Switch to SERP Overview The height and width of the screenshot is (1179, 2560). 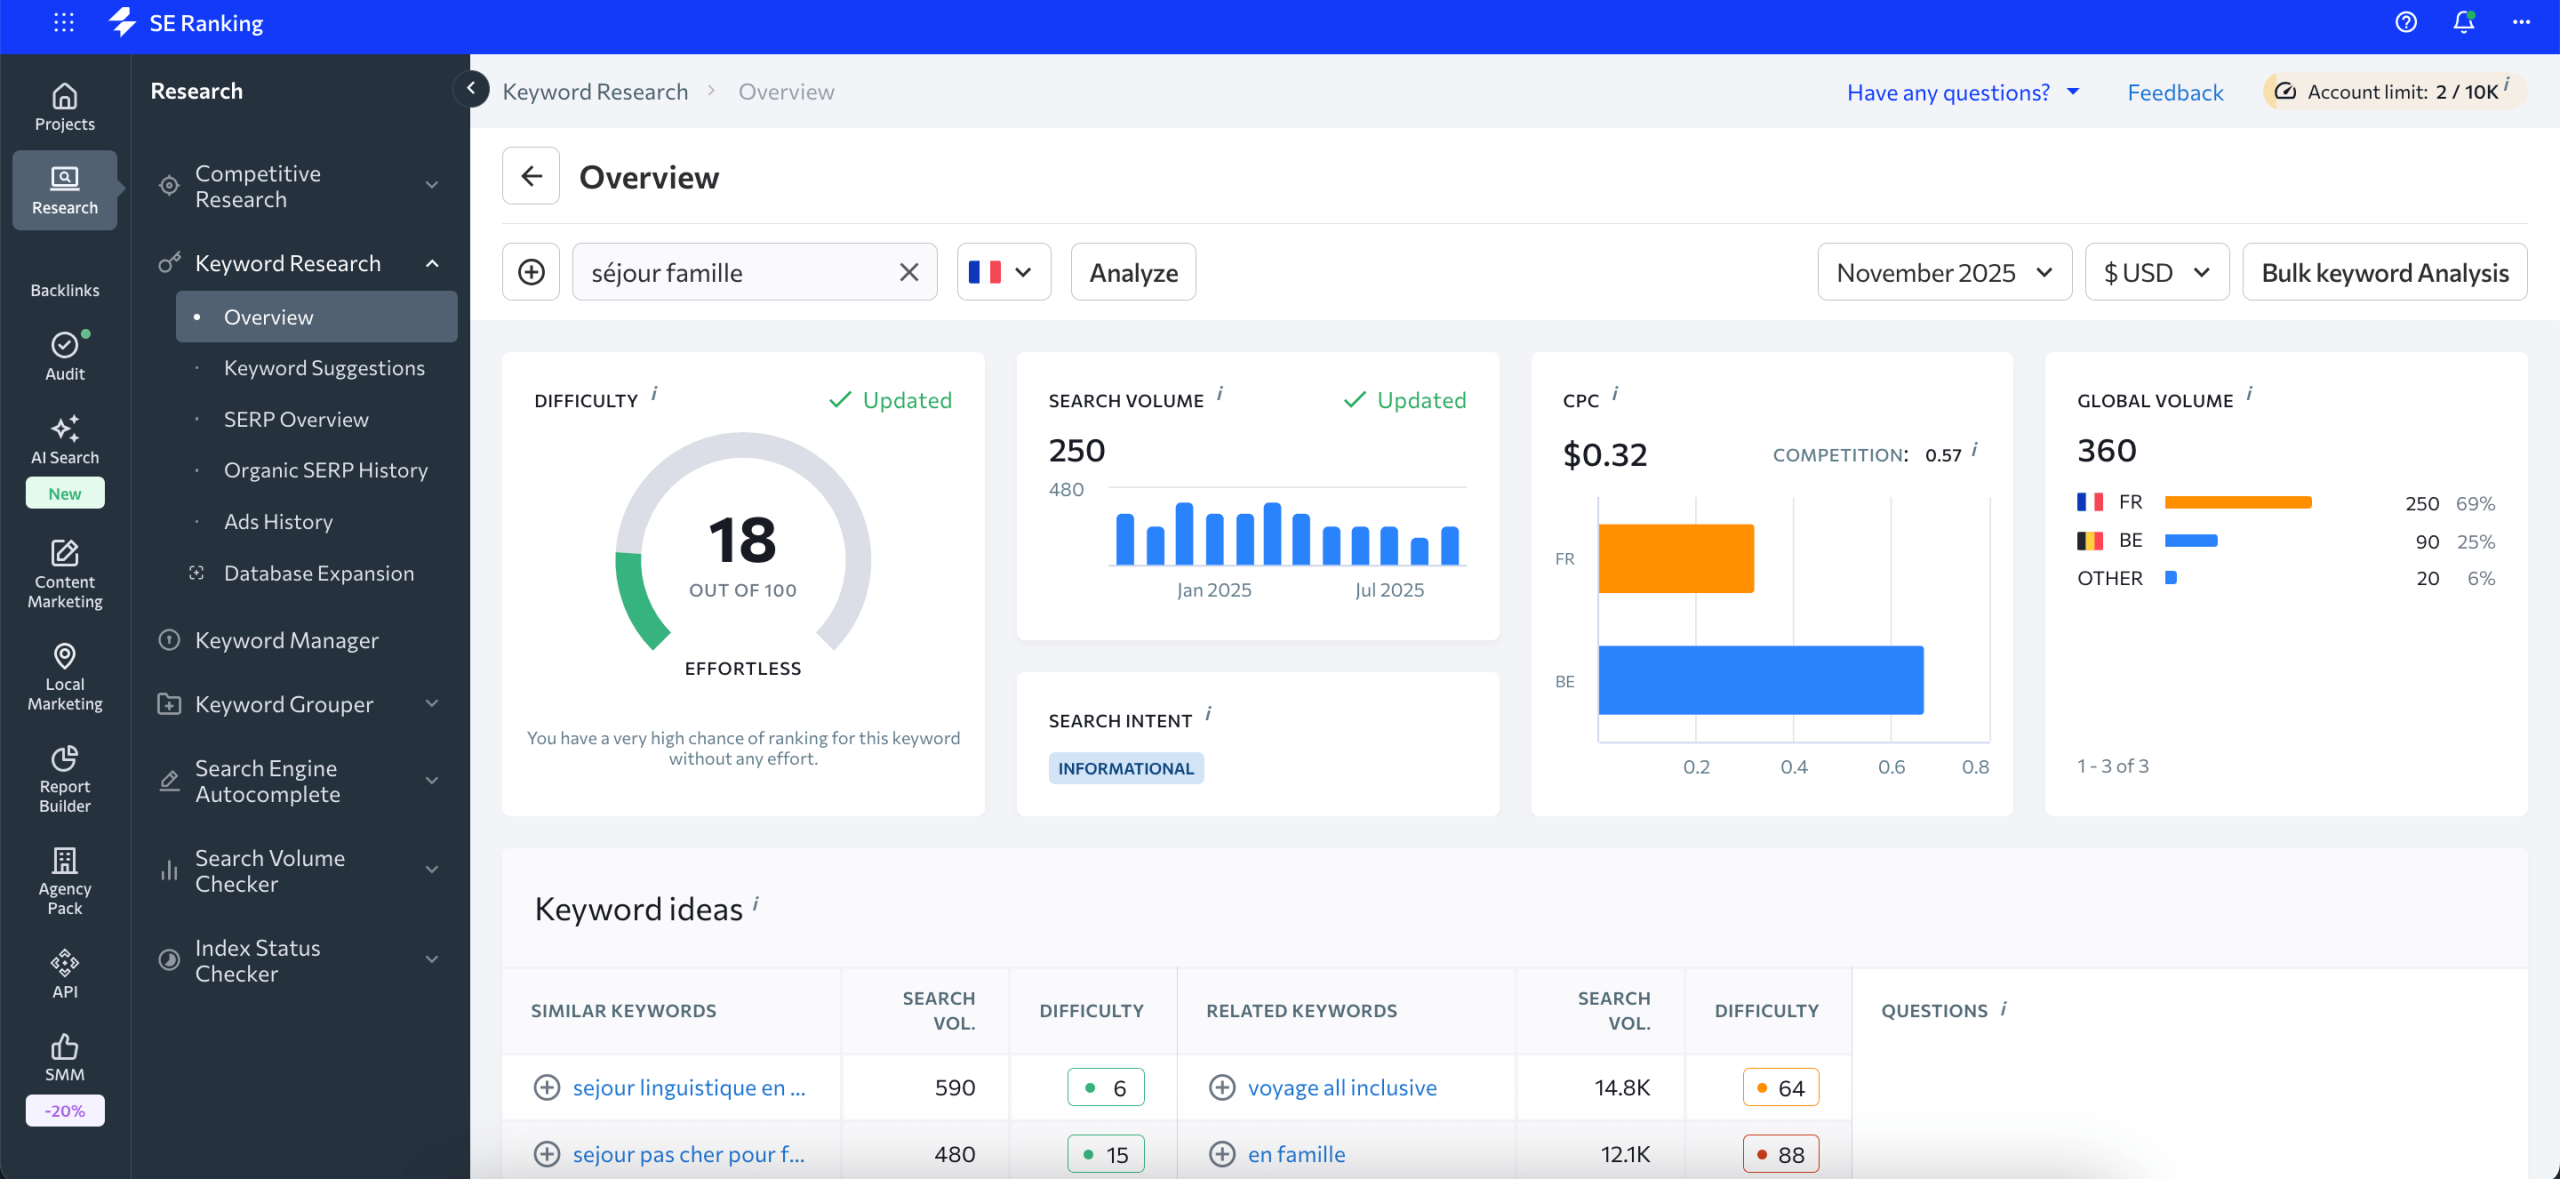[296, 419]
